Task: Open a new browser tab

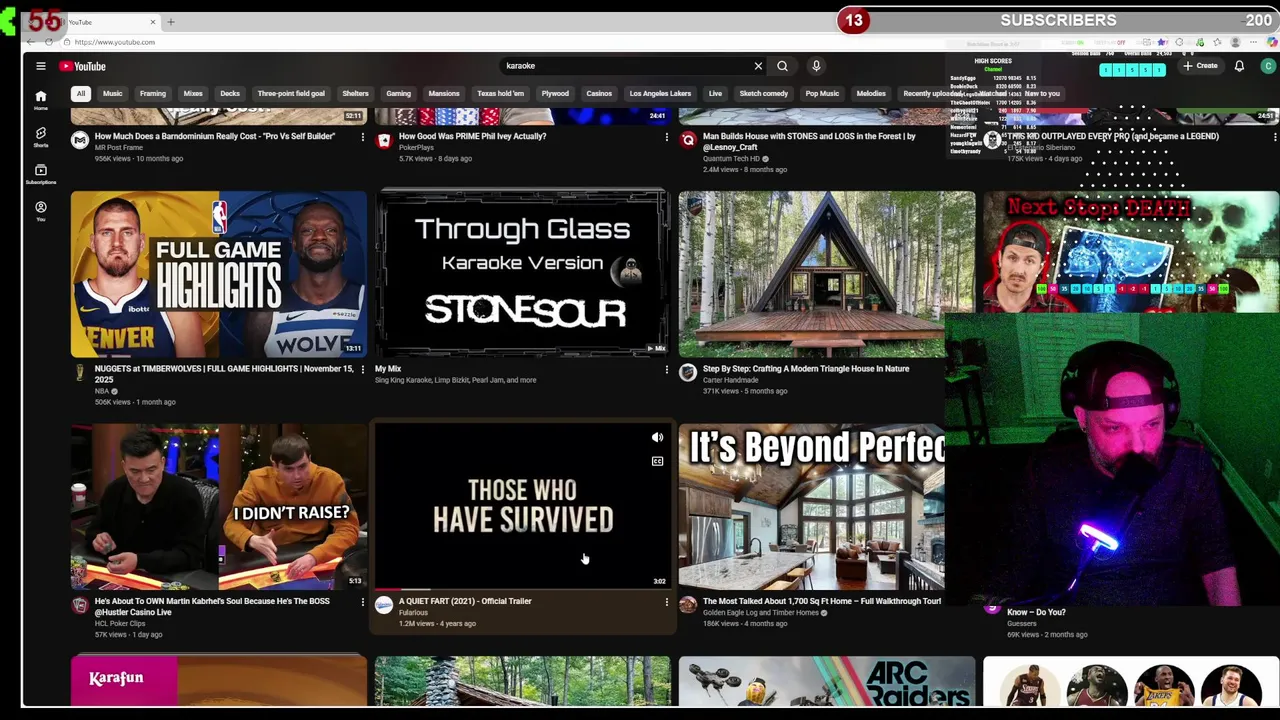Action: tap(170, 21)
